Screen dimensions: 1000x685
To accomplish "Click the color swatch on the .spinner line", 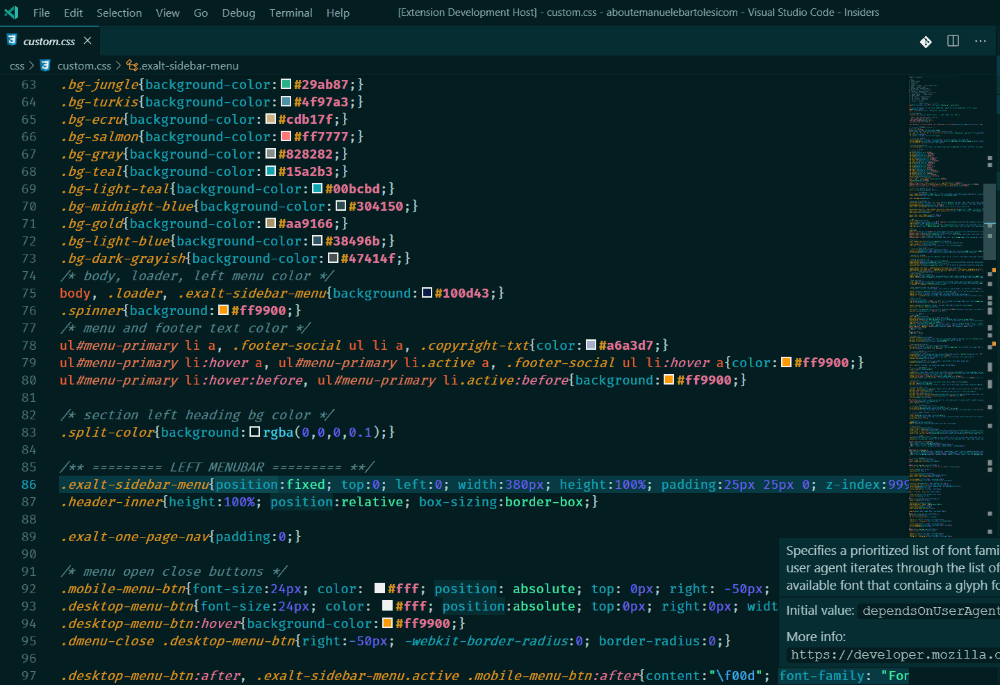I will (223, 311).
